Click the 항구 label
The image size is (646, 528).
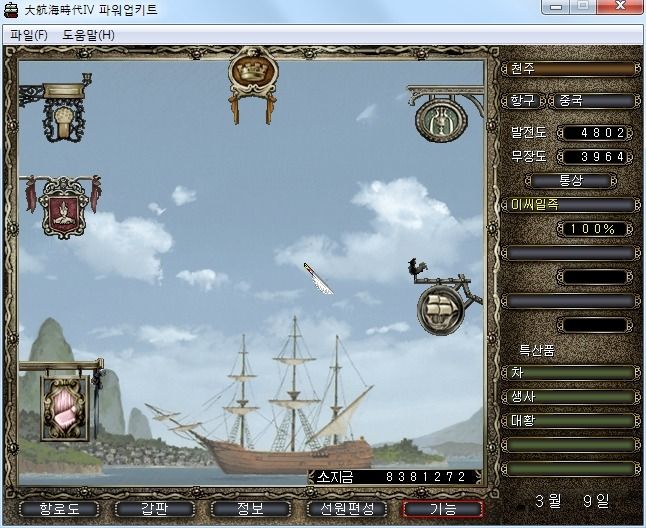point(523,100)
